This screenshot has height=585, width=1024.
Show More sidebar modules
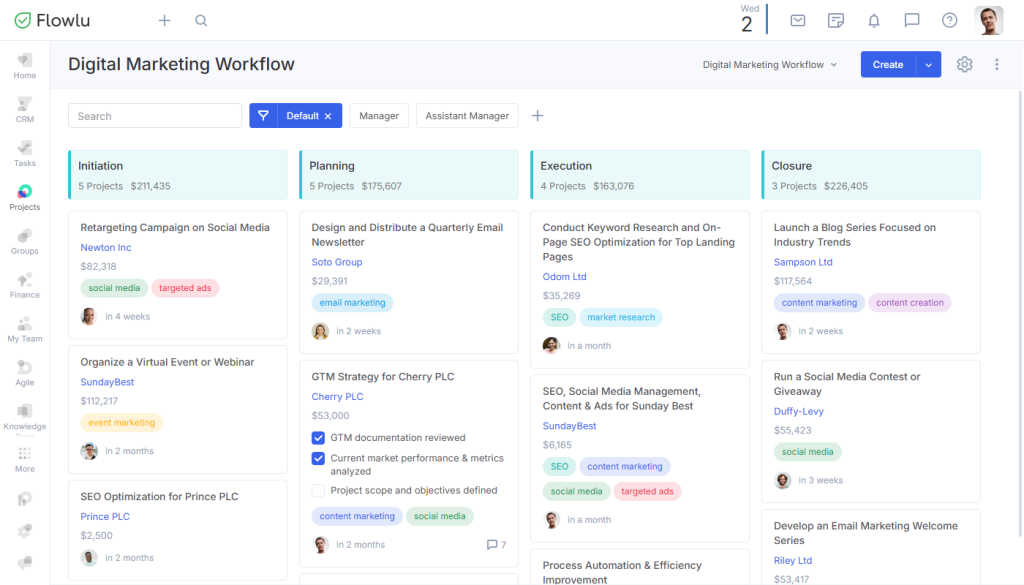coord(25,460)
